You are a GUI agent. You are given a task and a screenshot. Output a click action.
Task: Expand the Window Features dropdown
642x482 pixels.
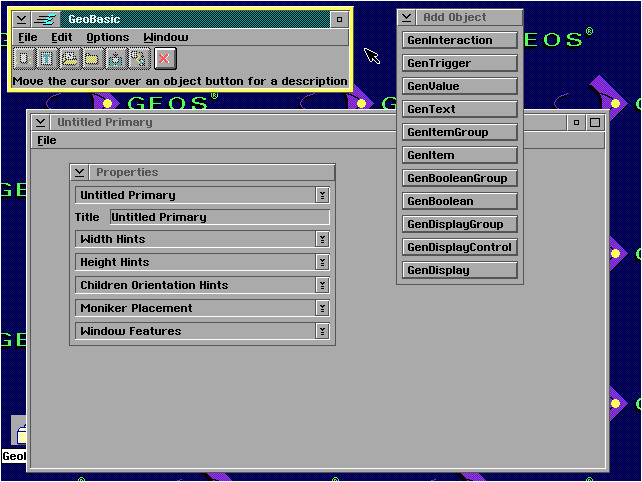203,331
